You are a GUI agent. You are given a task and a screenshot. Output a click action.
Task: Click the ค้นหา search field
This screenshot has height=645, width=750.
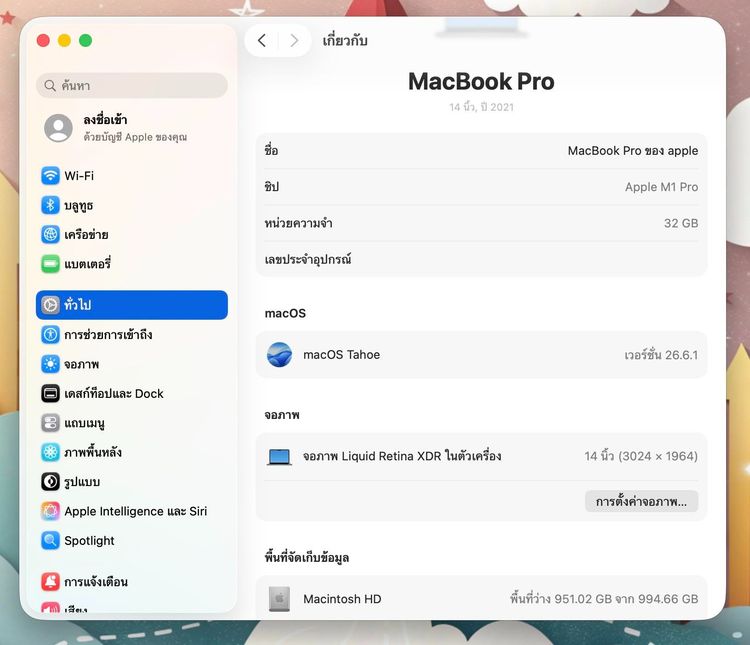pyautogui.click(x=132, y=86)
